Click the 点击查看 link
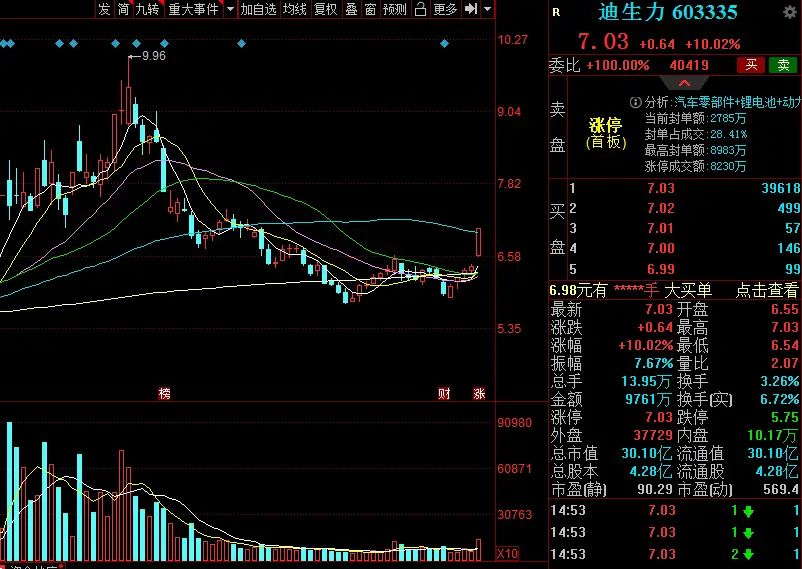 click(765, 290)
